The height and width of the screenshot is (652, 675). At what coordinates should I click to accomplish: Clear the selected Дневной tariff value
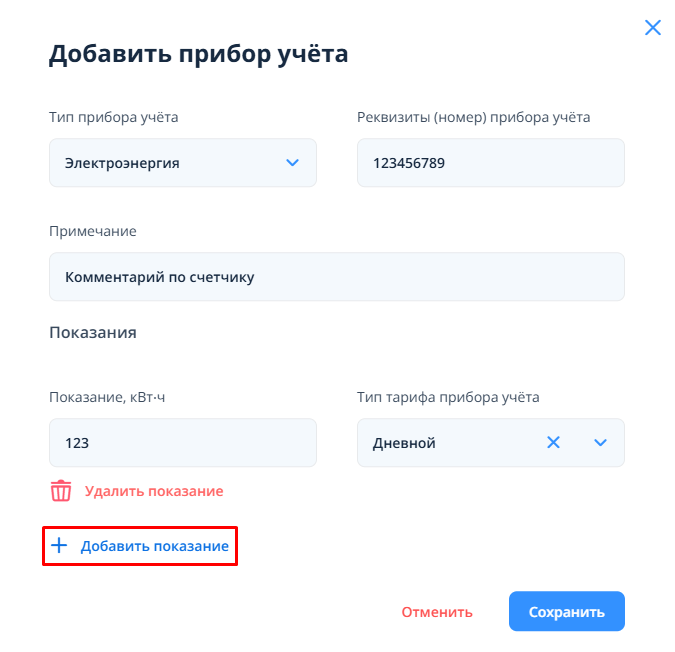[x=553, y=442]
